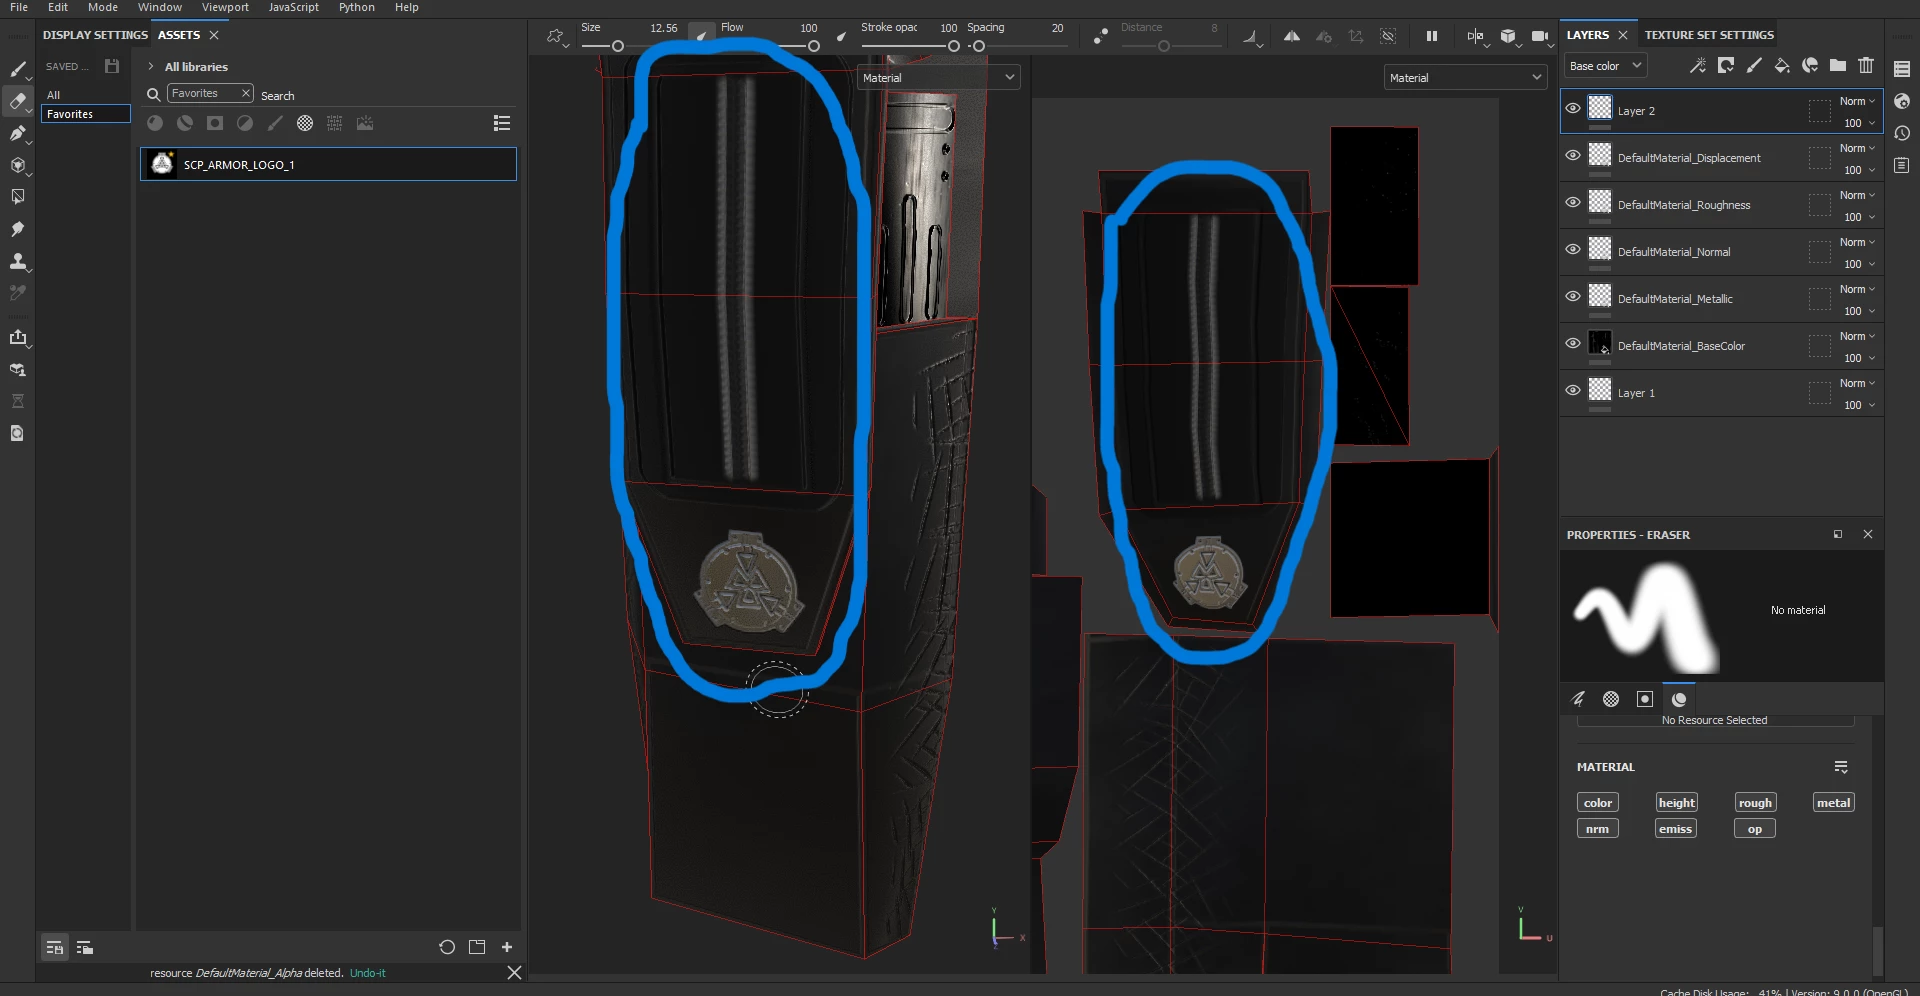Open the Viewport menu

(x=225, y=7)
